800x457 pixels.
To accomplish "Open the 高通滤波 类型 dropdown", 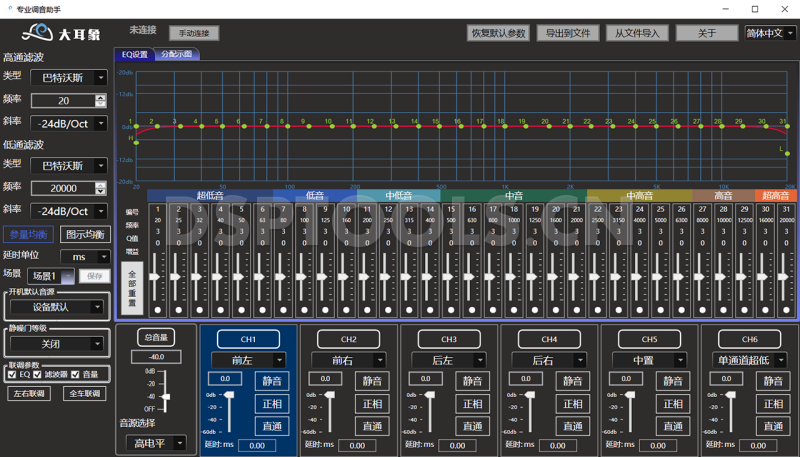I will tap(70, 77).
